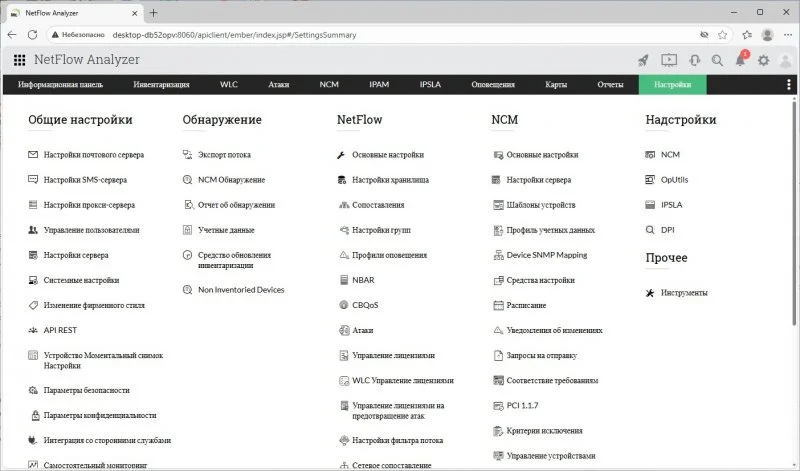Screen dimensions: 800x471
Task: Open NCM Обнаружение link
Action: (x=232, y=180)
